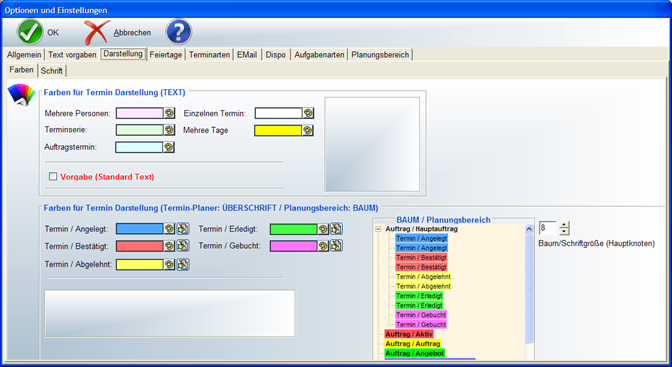Select the Auftrag / Hauptauftrag tree item

421,229
